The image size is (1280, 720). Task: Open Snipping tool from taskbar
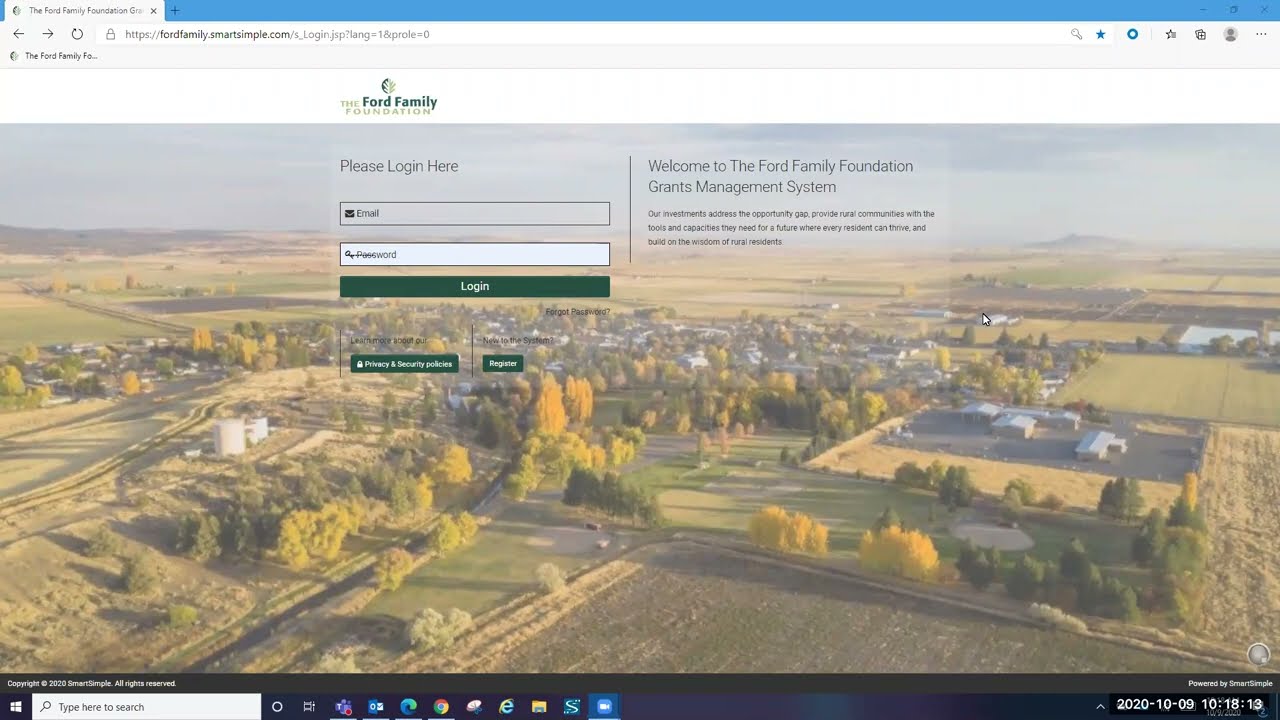tap(474, 707)
